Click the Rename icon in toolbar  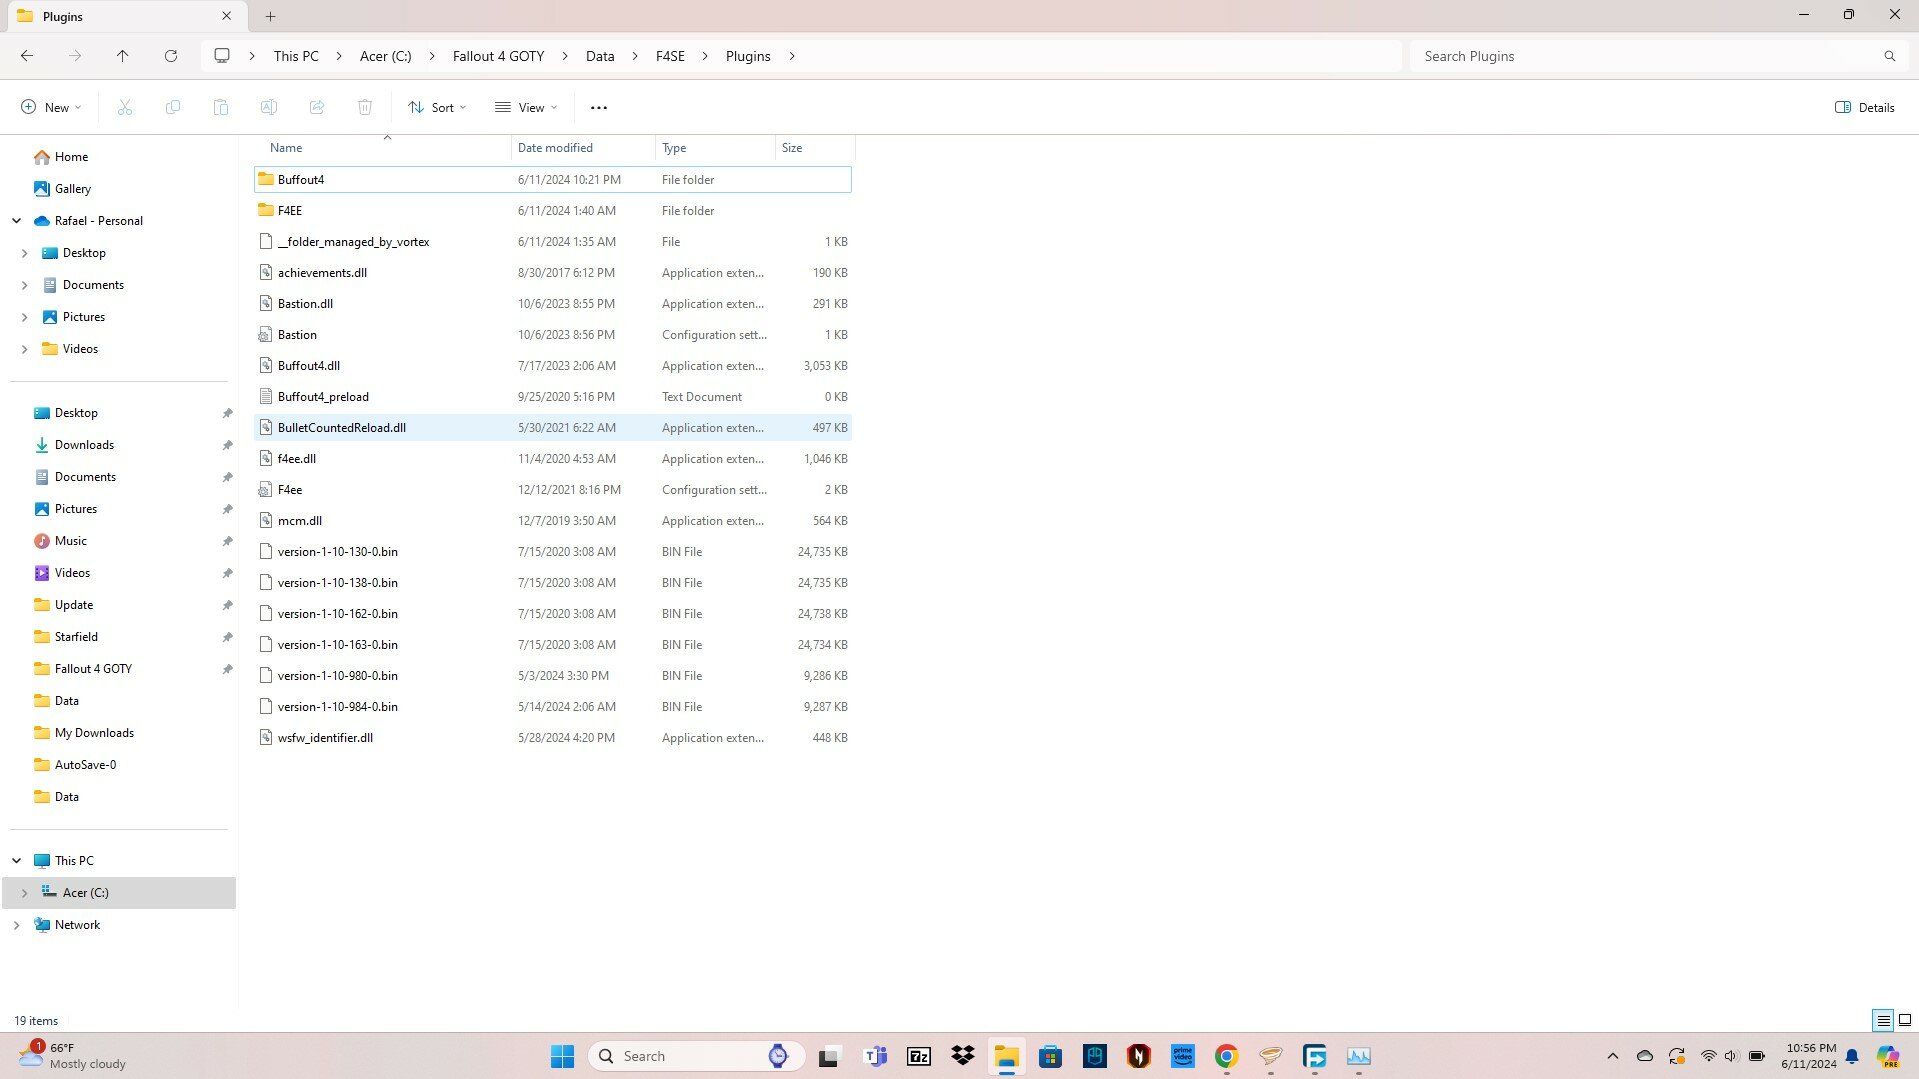click(x=269, y=107)
